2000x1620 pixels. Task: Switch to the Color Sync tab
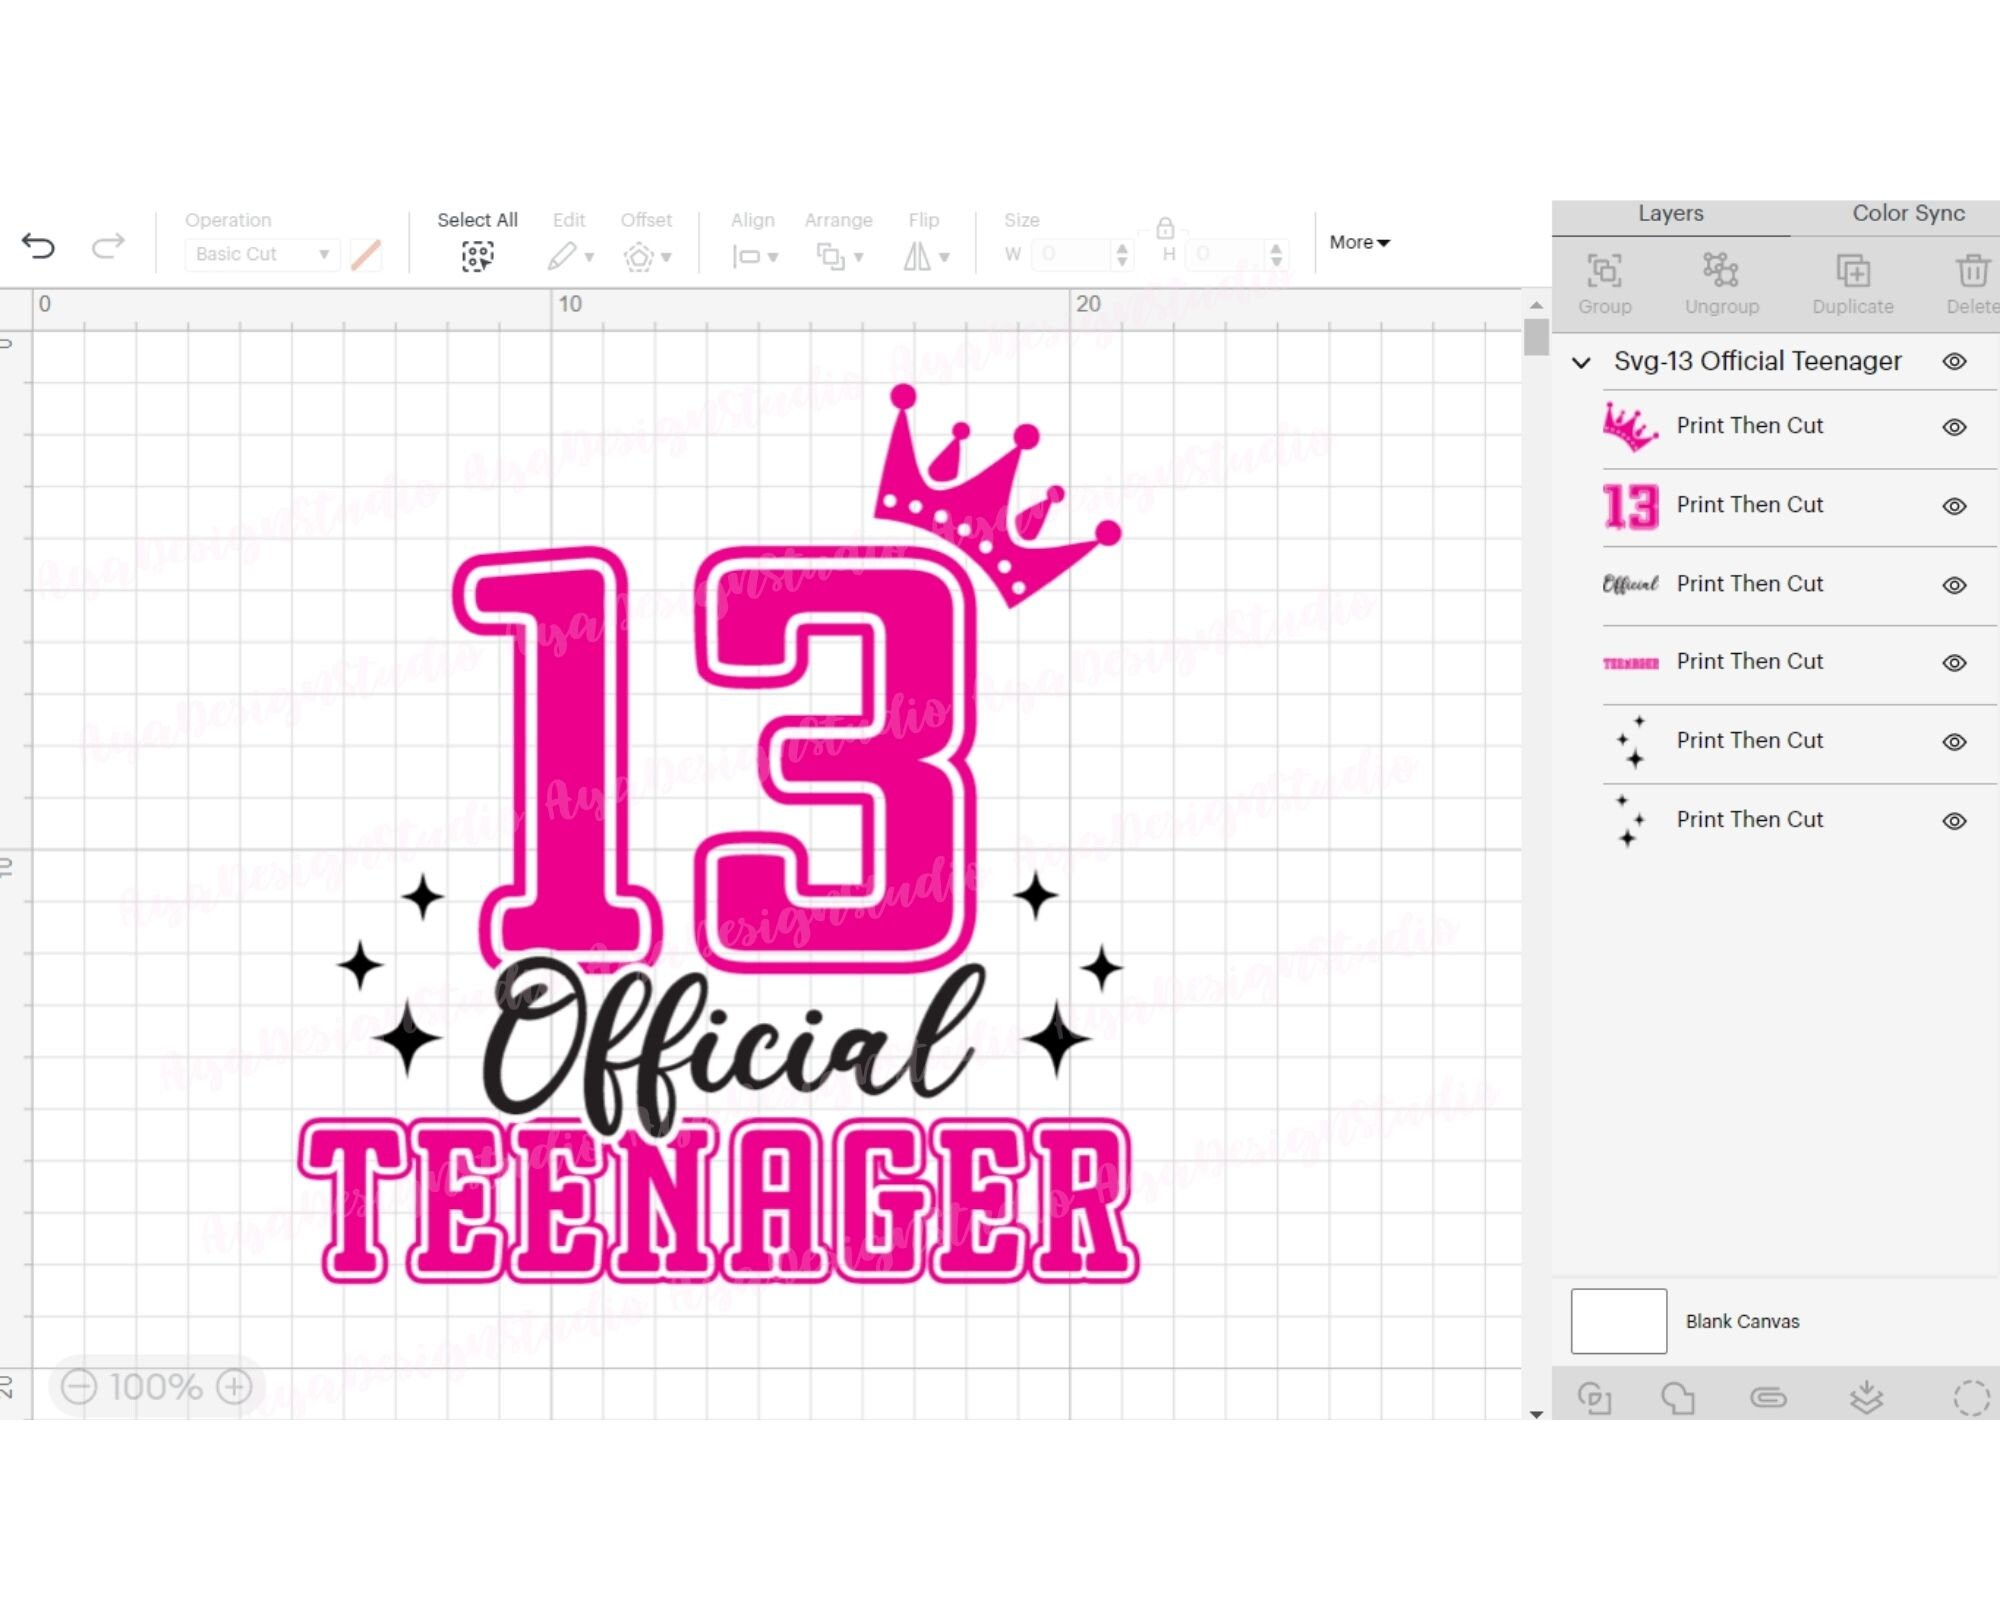tap(1906, 213)
